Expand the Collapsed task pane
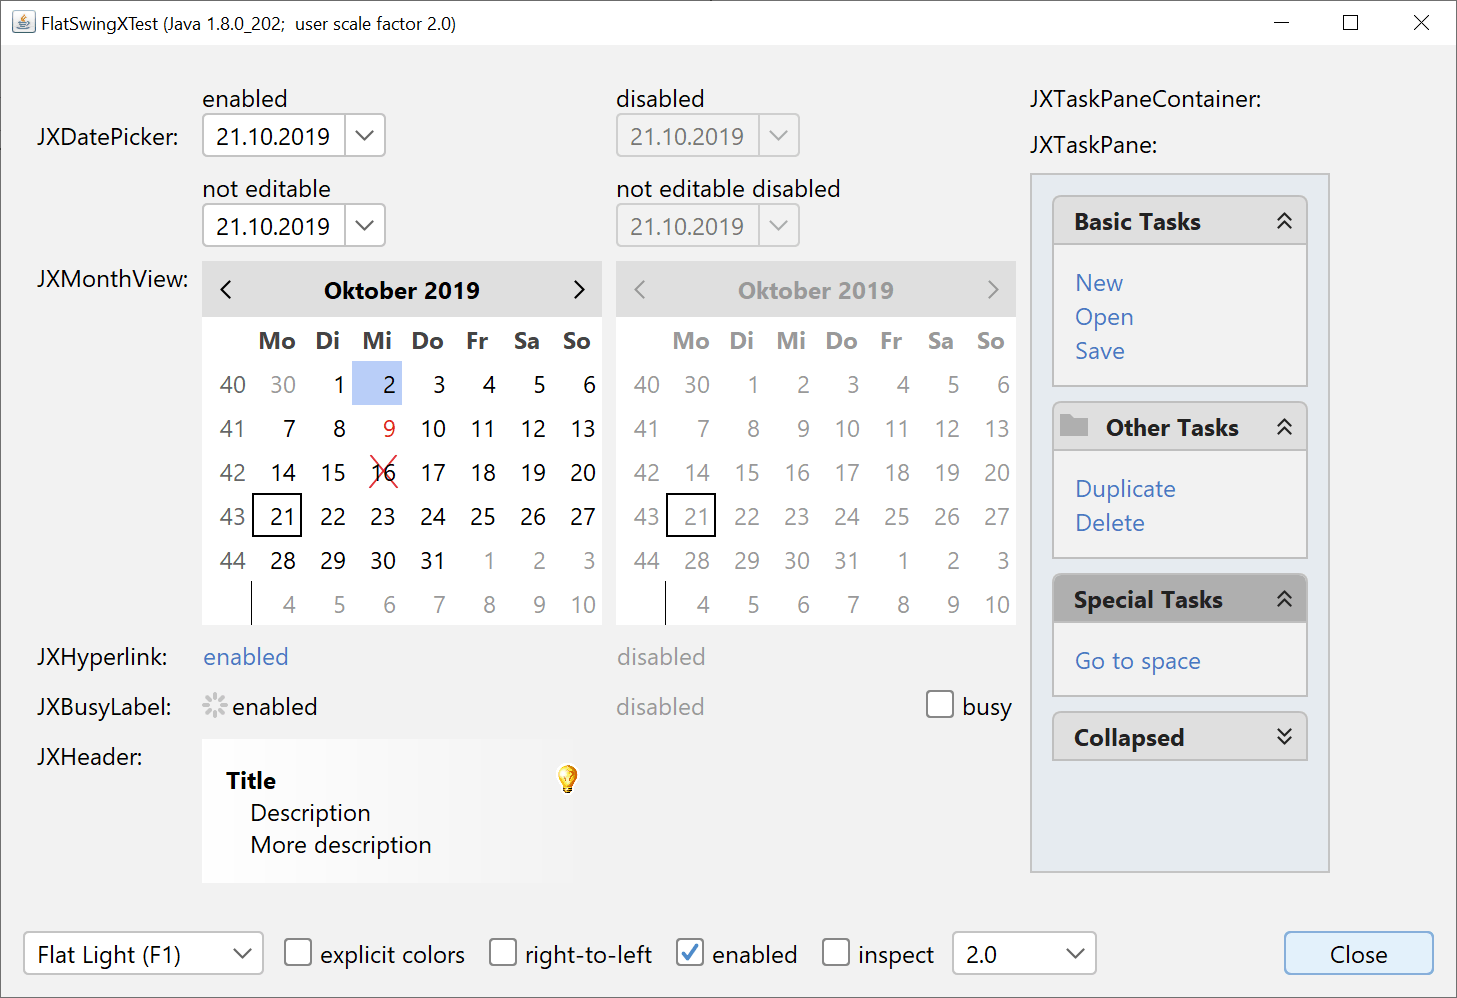The width and height of the screenshot is (1457, 998). coord(1284,737)
